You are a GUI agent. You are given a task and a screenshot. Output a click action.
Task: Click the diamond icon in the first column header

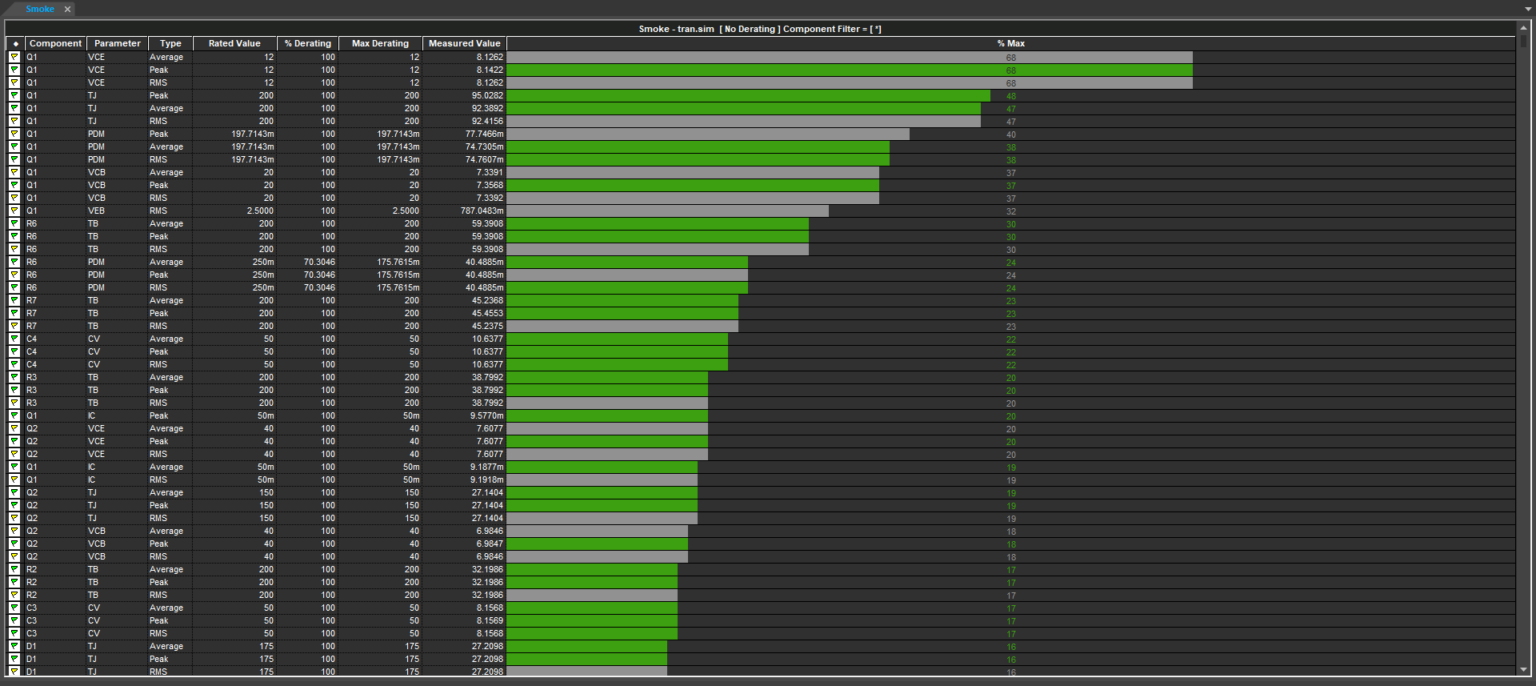(15, 43)
